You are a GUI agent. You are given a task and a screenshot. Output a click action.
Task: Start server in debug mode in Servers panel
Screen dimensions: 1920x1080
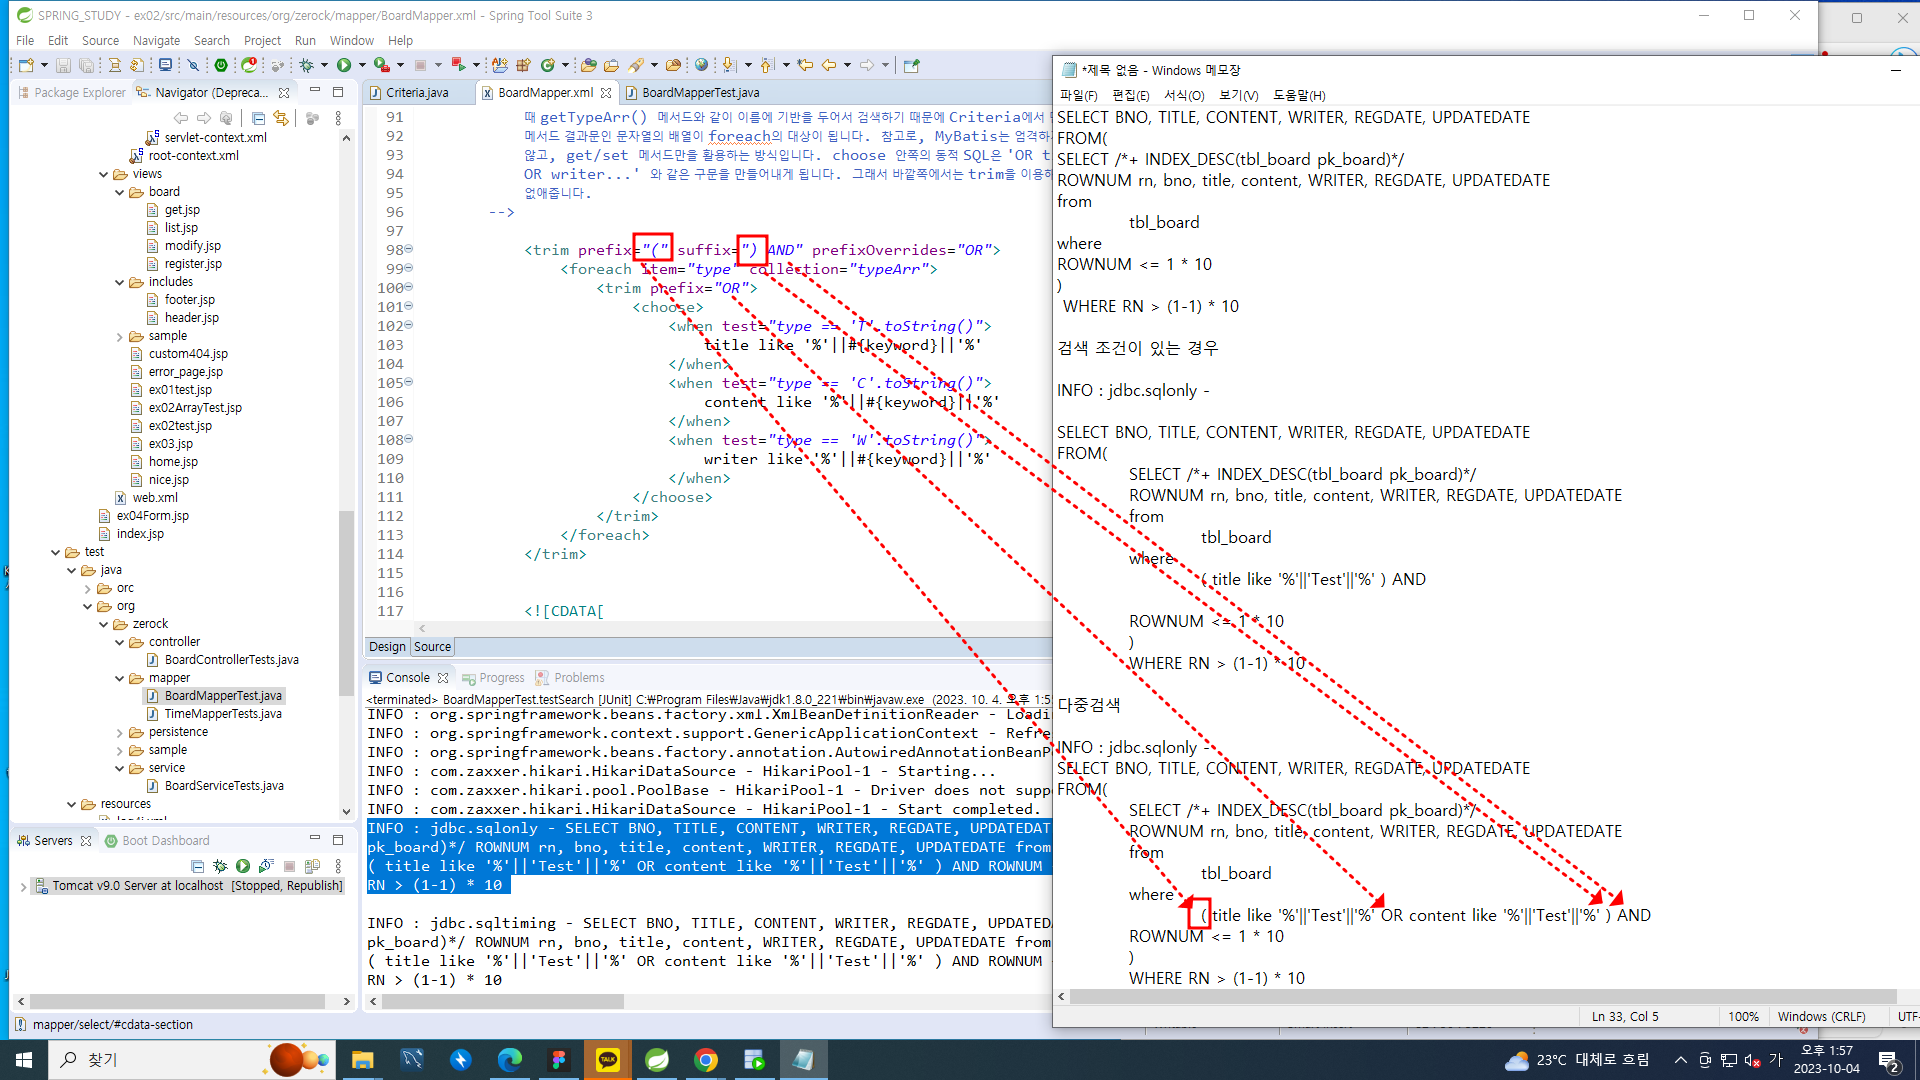coord(220,866)
